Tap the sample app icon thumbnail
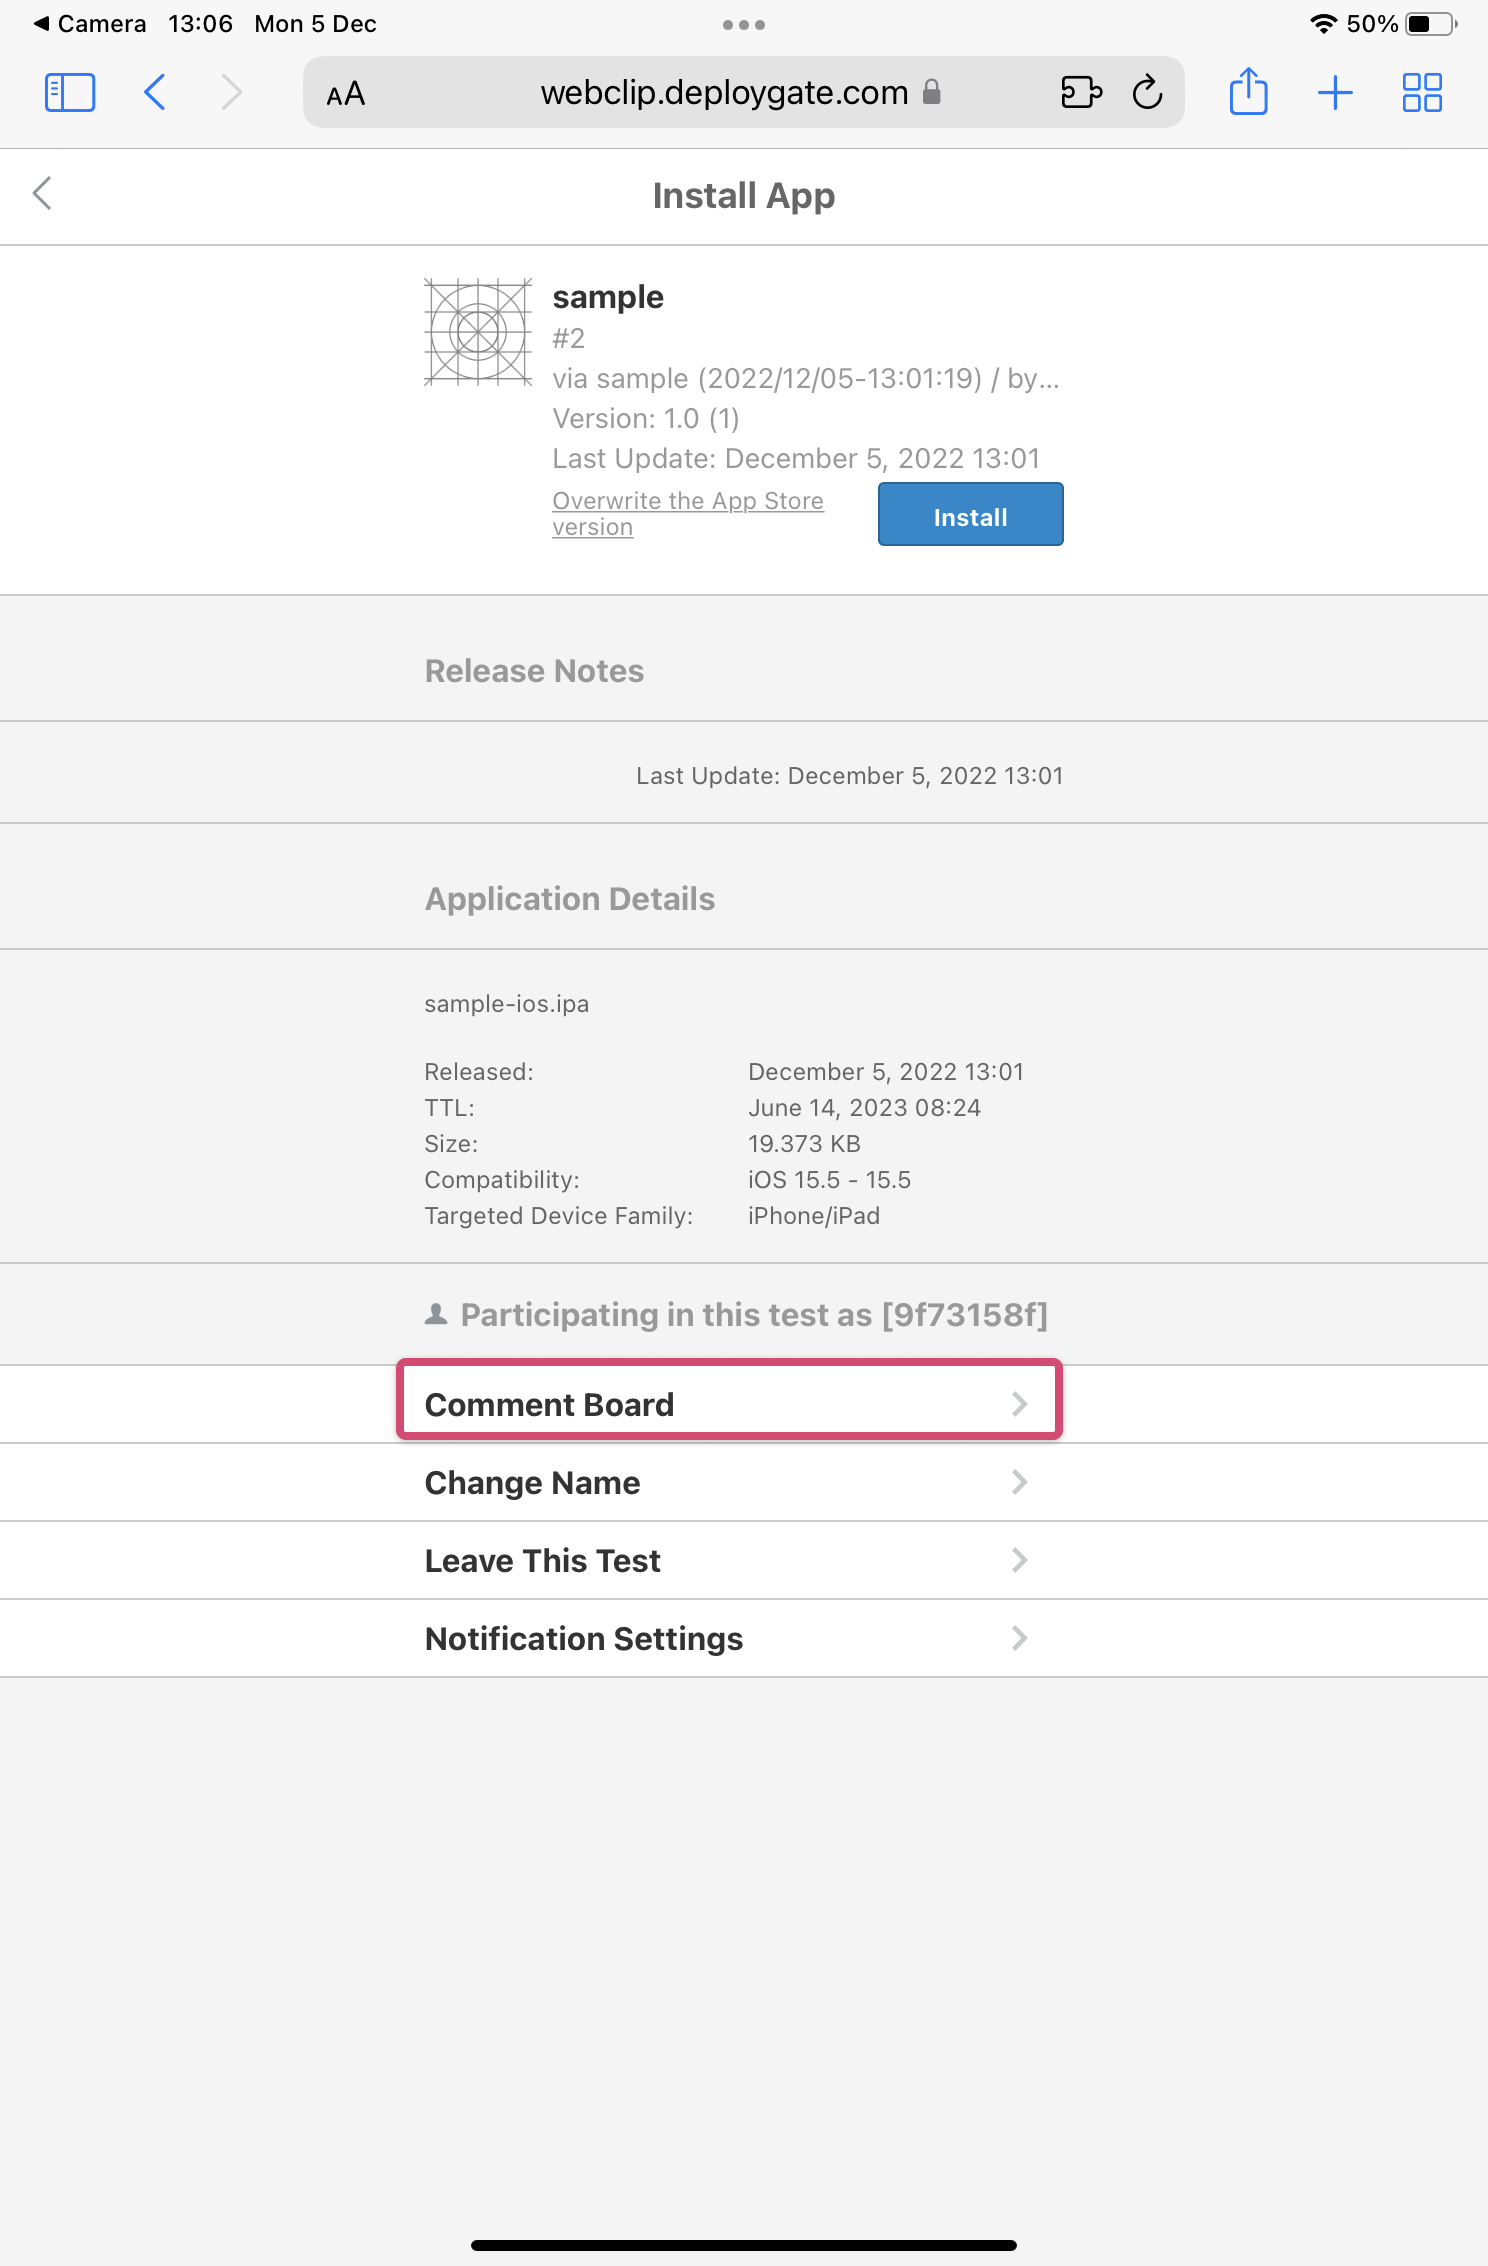Image resolution: width=1488 pixels, height=2266 pixels. [x=478, y=332]
